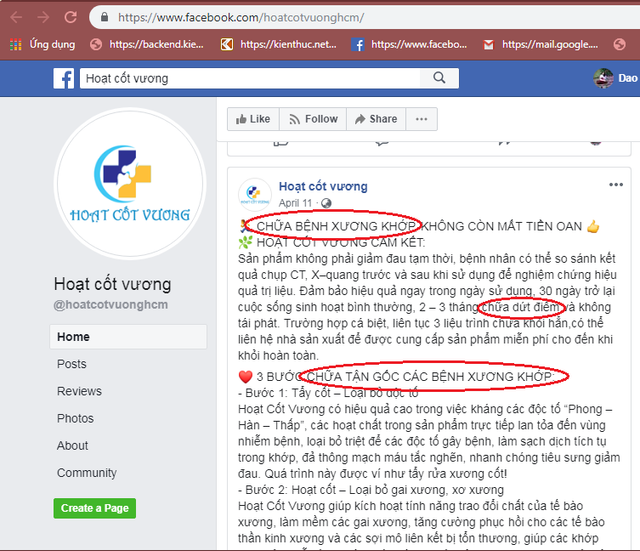Click the April 11 post timestamp
The width and height of the screenshot is (640, 551).
295,203
